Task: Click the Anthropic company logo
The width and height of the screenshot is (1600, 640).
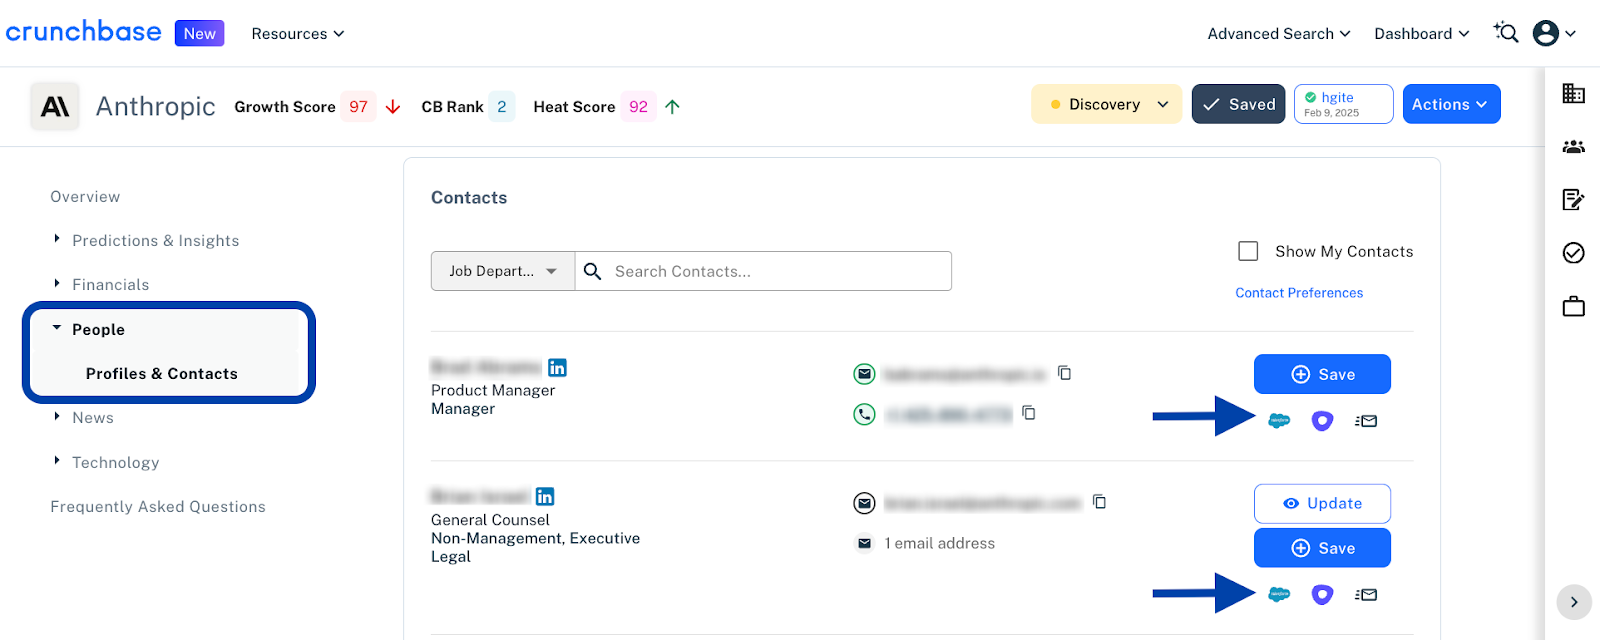Action: tap(55, 106)
